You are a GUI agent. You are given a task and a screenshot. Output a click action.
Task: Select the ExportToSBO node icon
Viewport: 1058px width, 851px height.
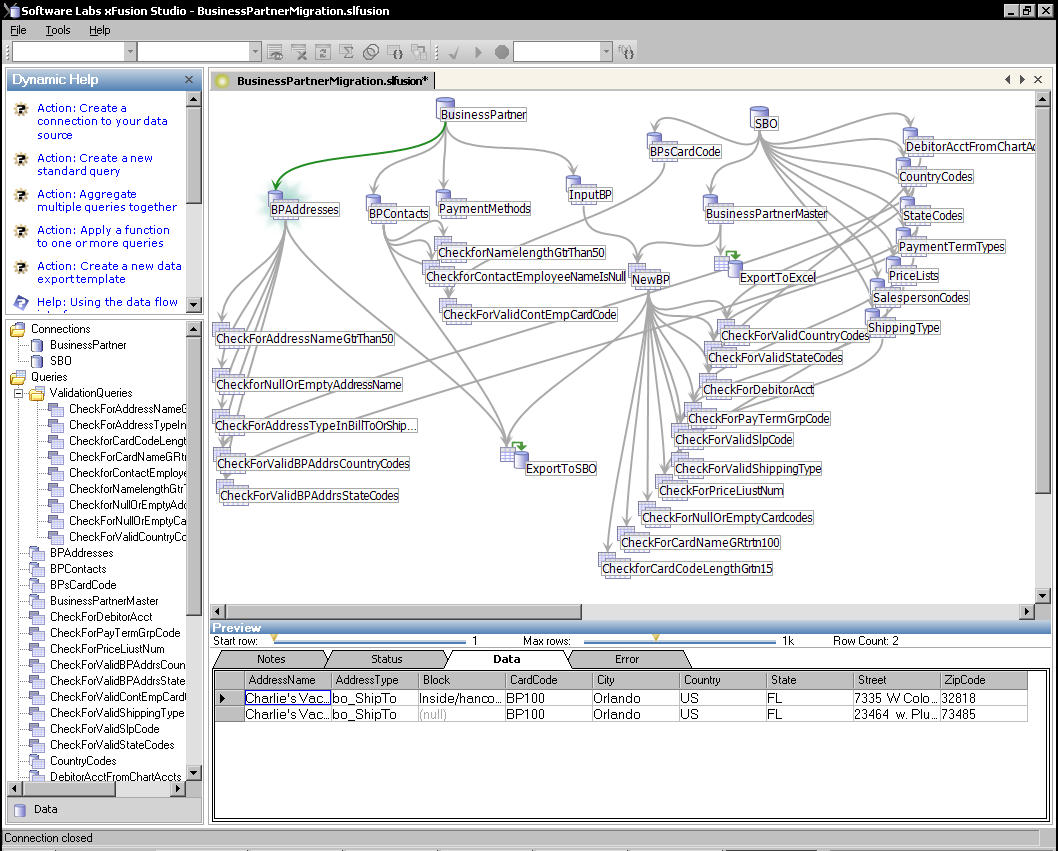[515, 456]
